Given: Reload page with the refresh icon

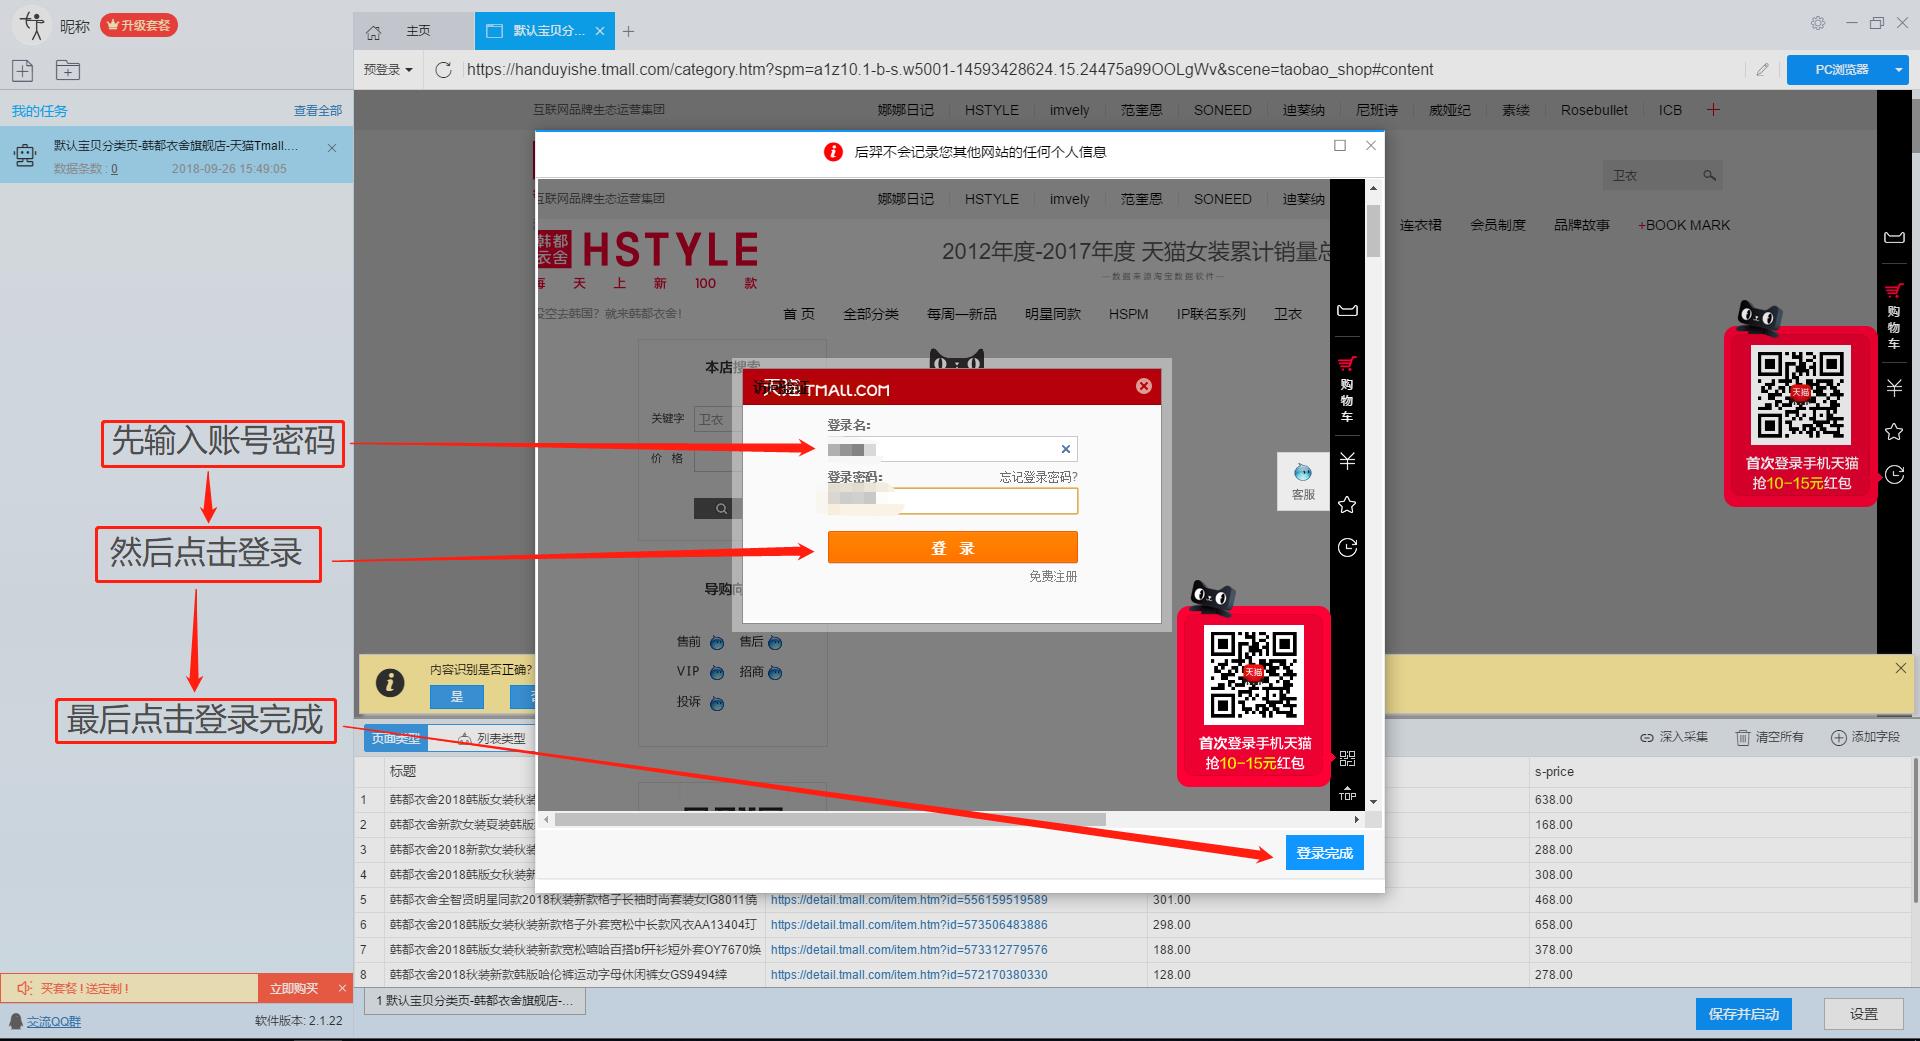Looking at the screenshot, I should click(x=444, y=69).
